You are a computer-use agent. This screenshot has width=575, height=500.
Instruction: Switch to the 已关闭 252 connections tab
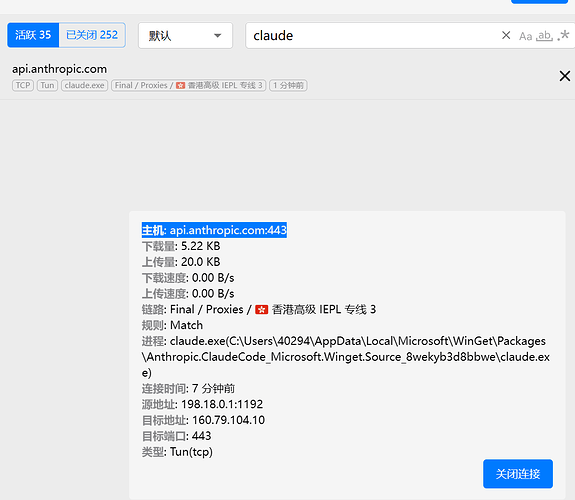pyautogui.click(x=92, y=35)
